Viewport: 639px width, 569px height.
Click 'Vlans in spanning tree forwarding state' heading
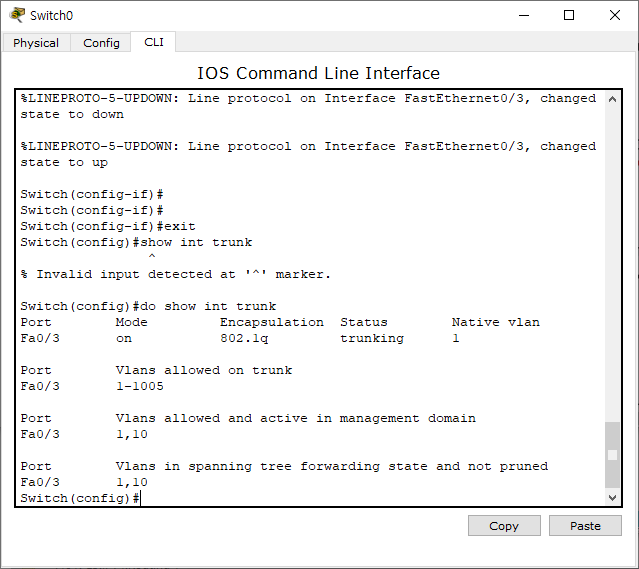(332, 466)
